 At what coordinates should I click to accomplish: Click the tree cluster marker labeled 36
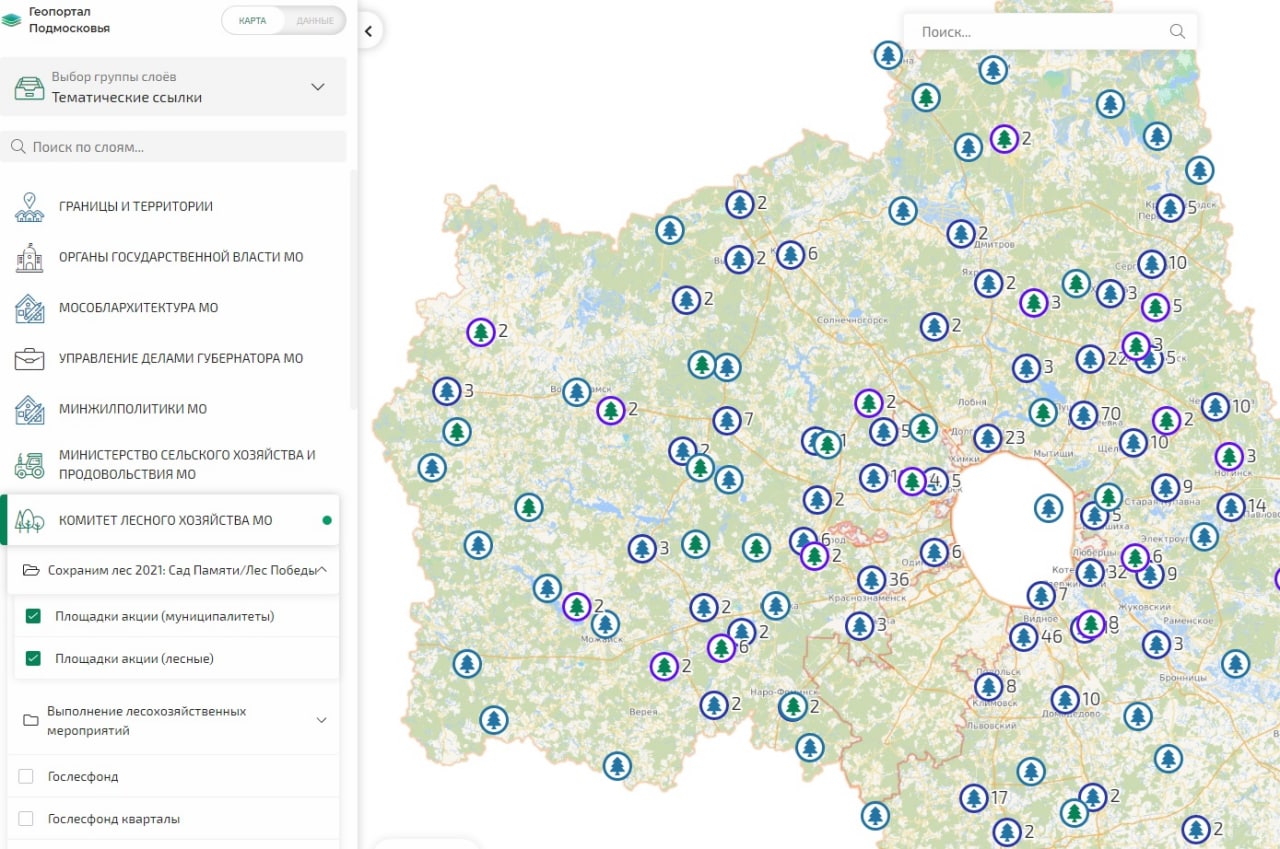(x=871, y=580)
